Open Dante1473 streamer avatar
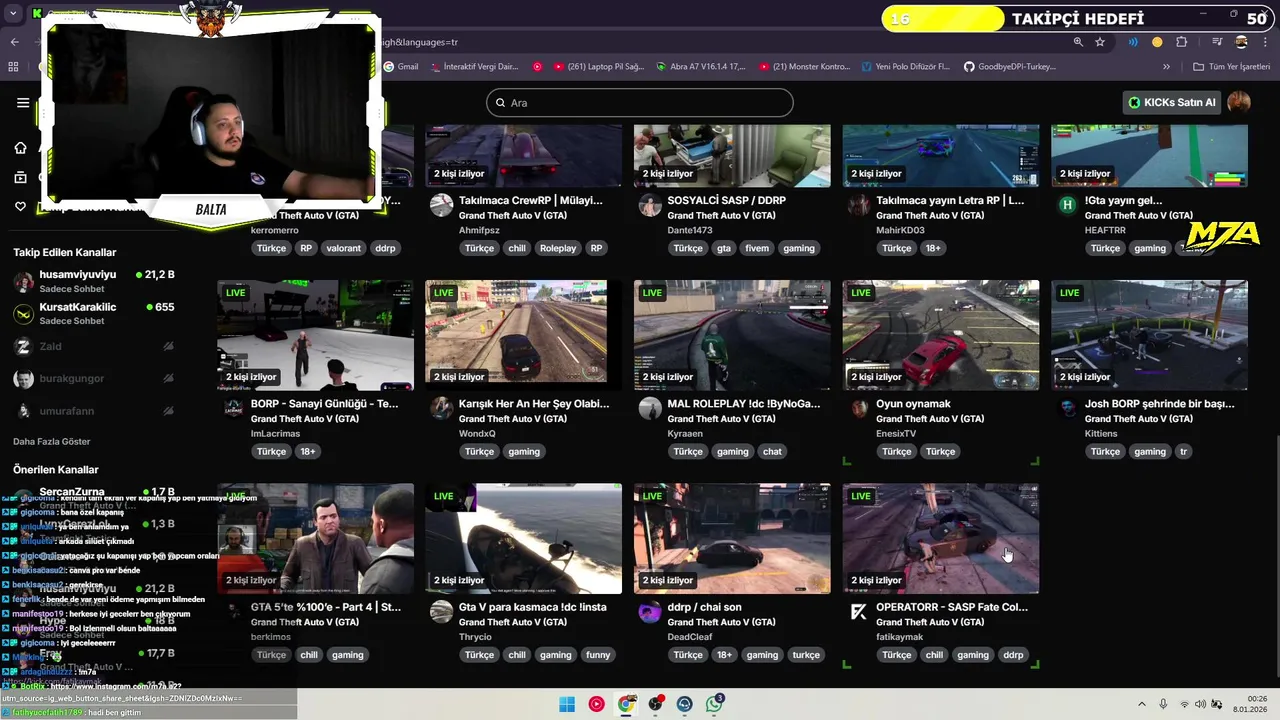The width and height of the screenshot is (1280, 720). tap(650, 206)
